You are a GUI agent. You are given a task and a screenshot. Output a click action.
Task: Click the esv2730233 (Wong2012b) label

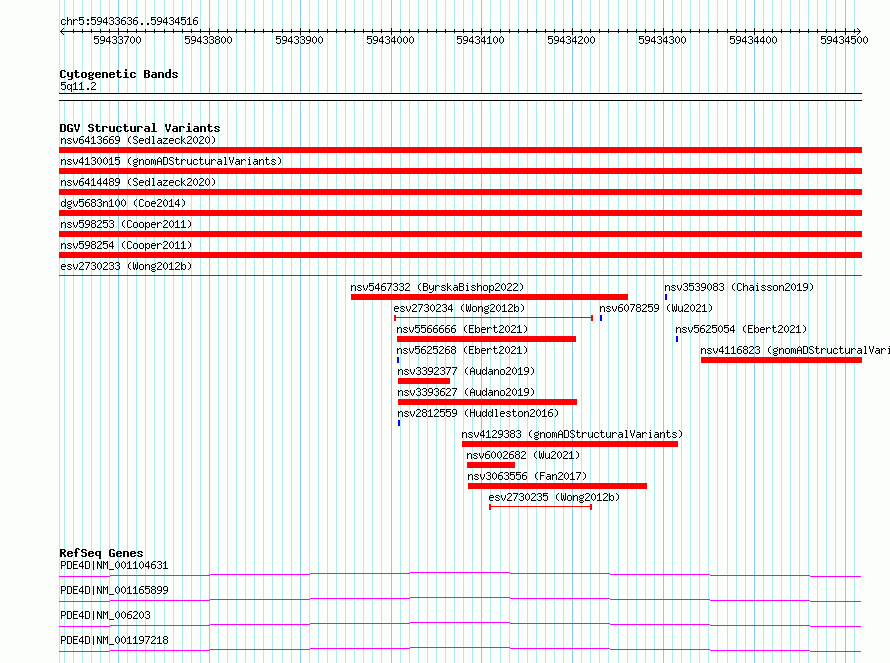(126, 266)
